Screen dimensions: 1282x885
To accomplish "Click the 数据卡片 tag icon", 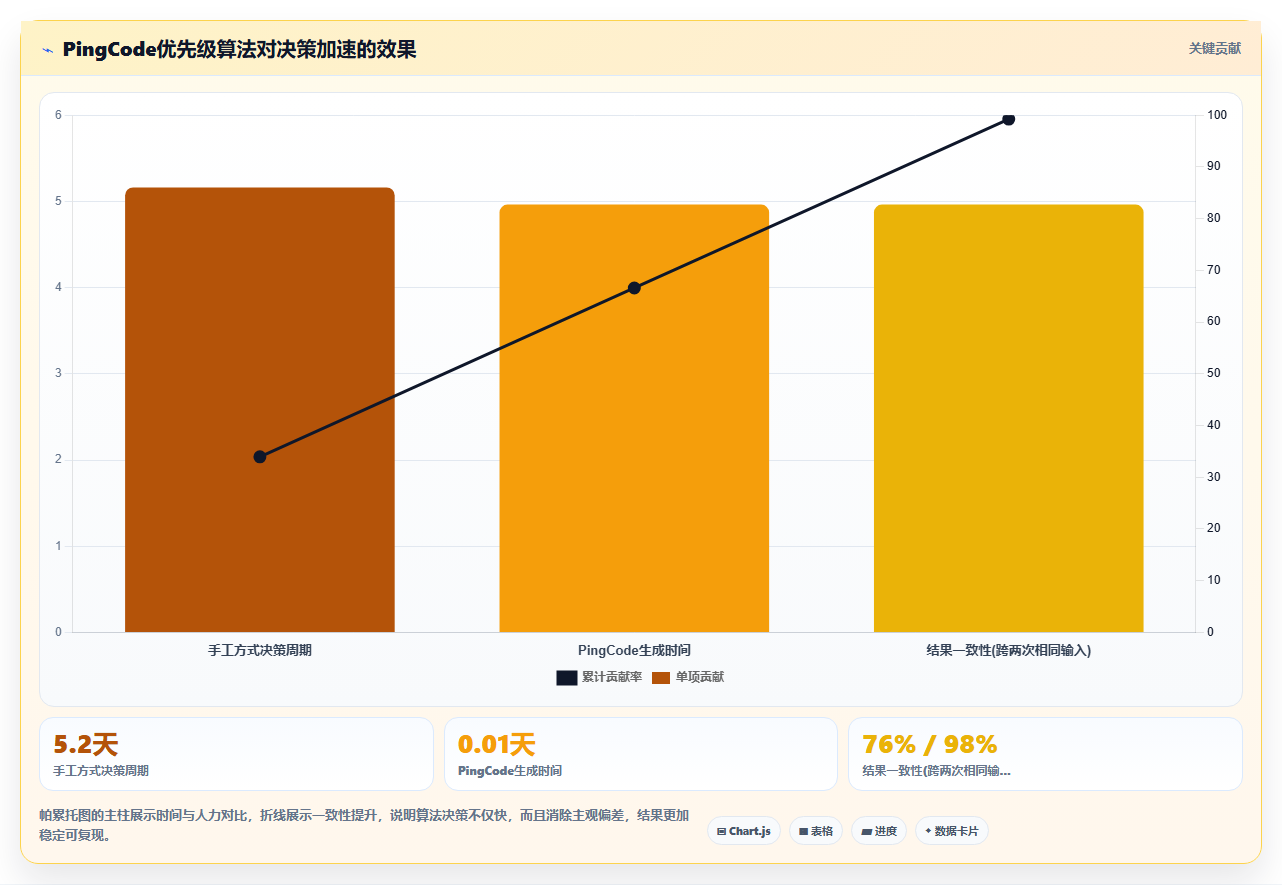I will pos(928,831).
